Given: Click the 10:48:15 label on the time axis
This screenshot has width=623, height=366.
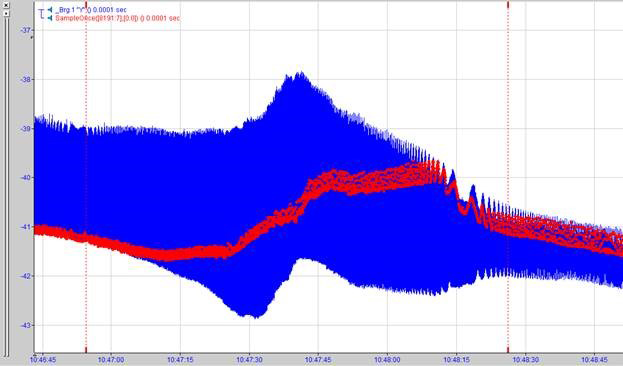Looking at the screenshot, I should pyautogui.click(x=456, y=360).
